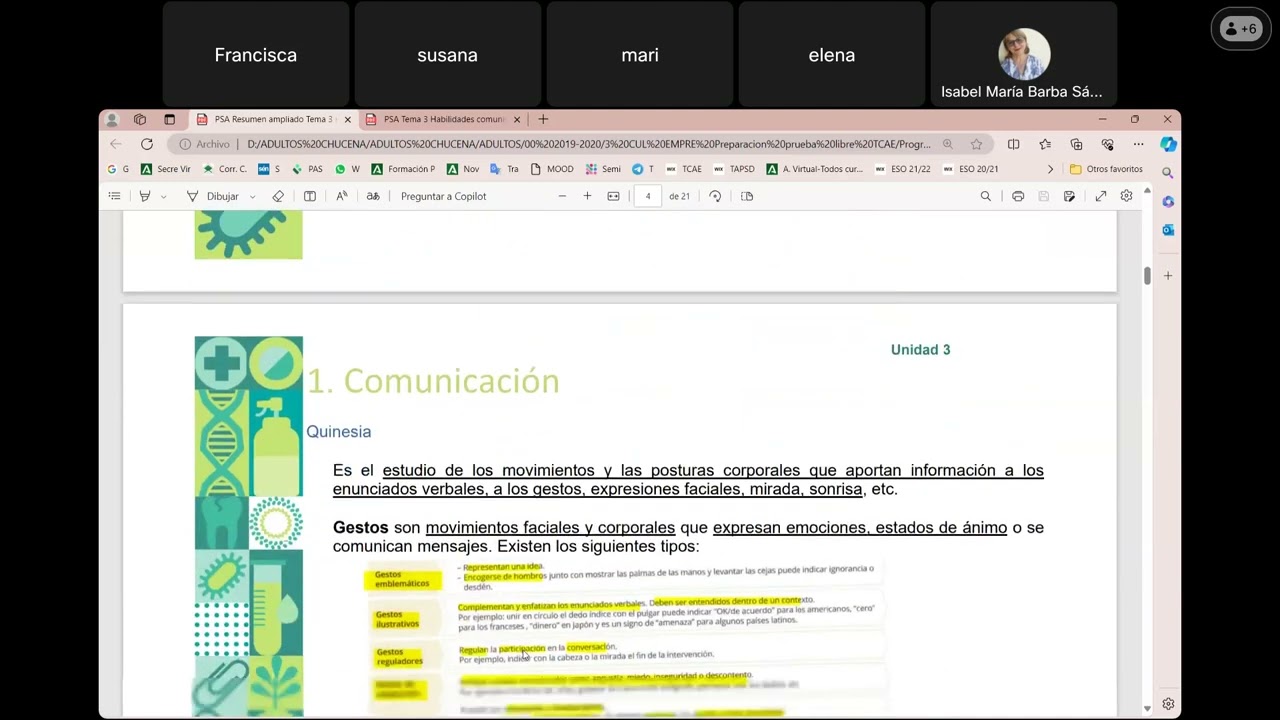Open the tab actions menu icon
The image size is (1280, 720).
tap(169, 119)
